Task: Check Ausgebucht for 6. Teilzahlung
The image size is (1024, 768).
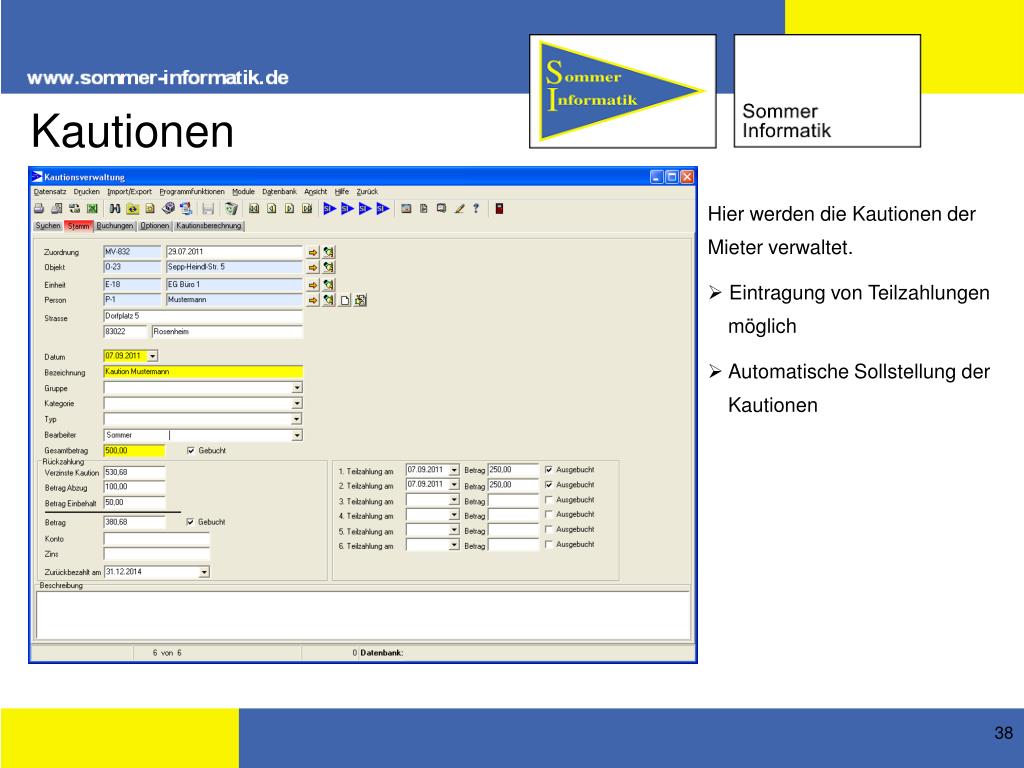Action: [549, 544]
